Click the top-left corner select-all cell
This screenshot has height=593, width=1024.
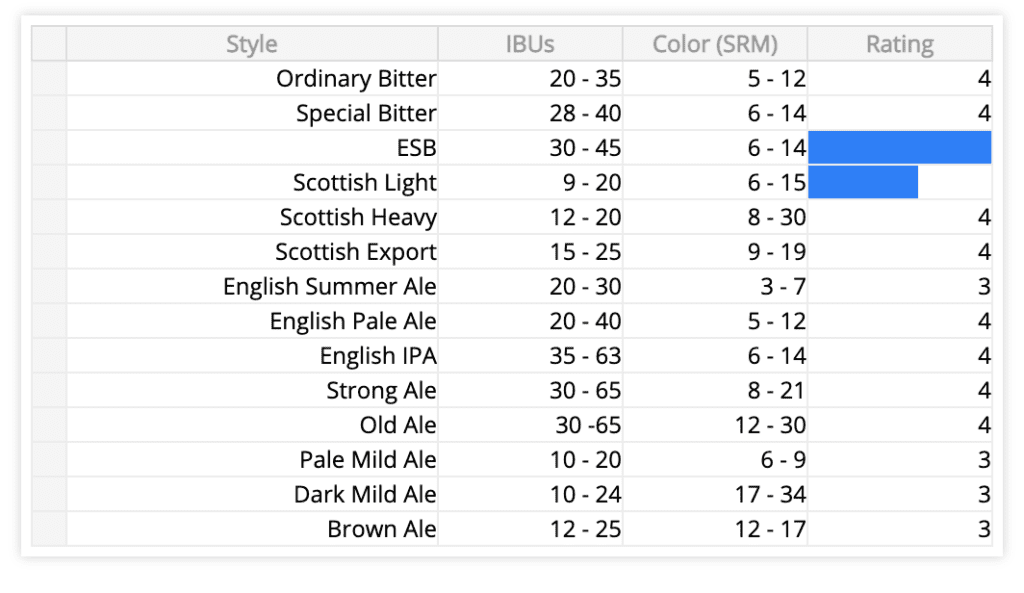click(x=49, y=44)
